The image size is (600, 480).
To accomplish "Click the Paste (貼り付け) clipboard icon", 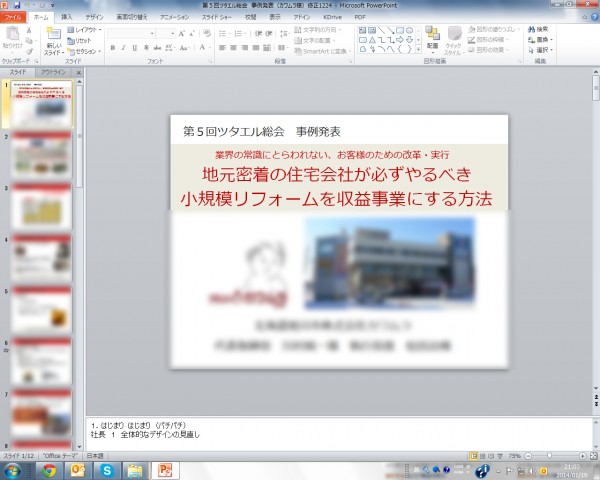I will (x=12, y=34).
